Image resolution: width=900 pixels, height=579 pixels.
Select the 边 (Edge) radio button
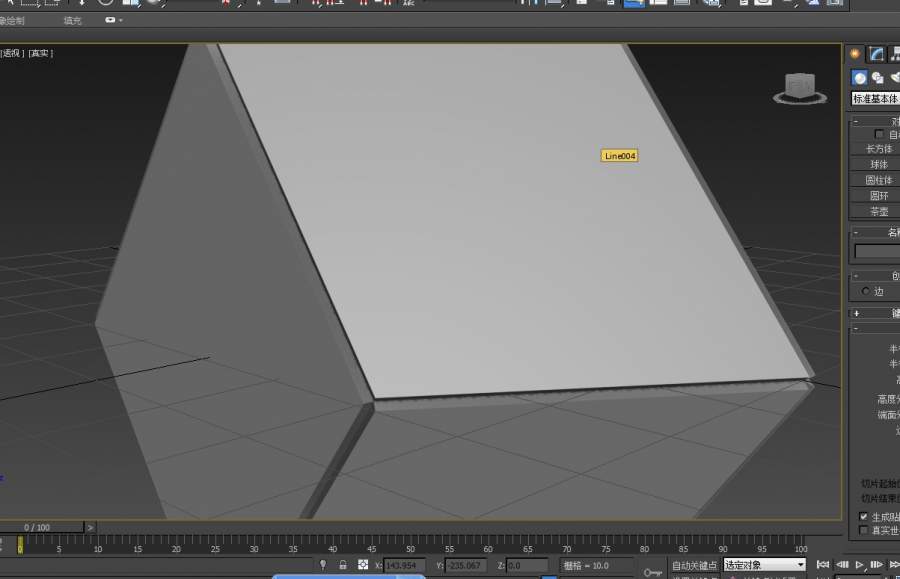click(x=866, y=291)
